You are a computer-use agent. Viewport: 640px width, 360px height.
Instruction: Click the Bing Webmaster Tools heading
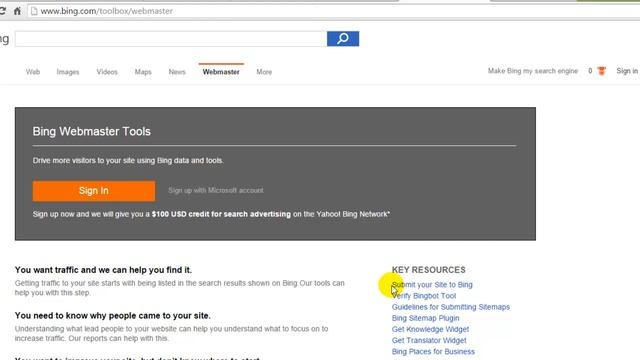(x=91, y=131)
